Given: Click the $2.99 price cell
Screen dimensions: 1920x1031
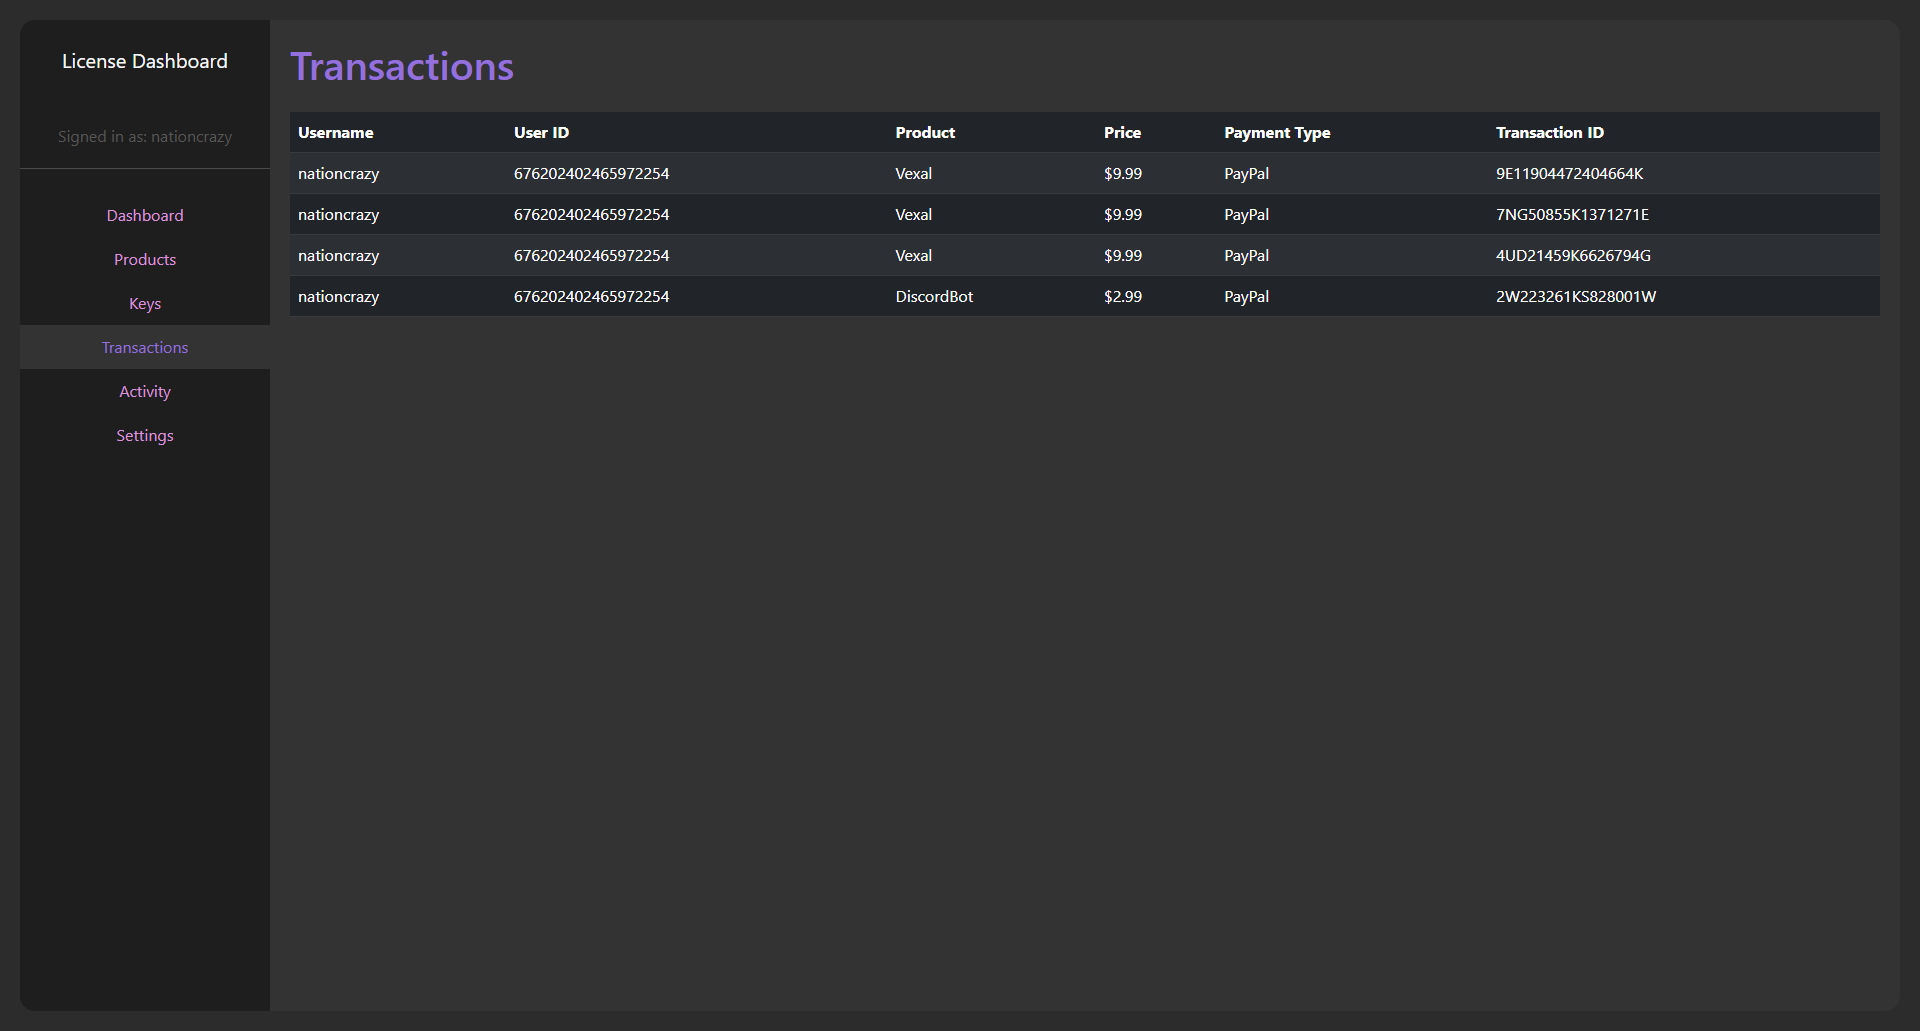Looking at the screenshot, I should [x=1122, y=297].
